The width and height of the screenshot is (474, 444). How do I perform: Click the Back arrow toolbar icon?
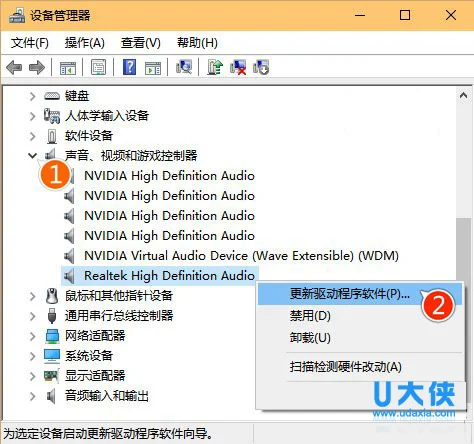point(14,68)
